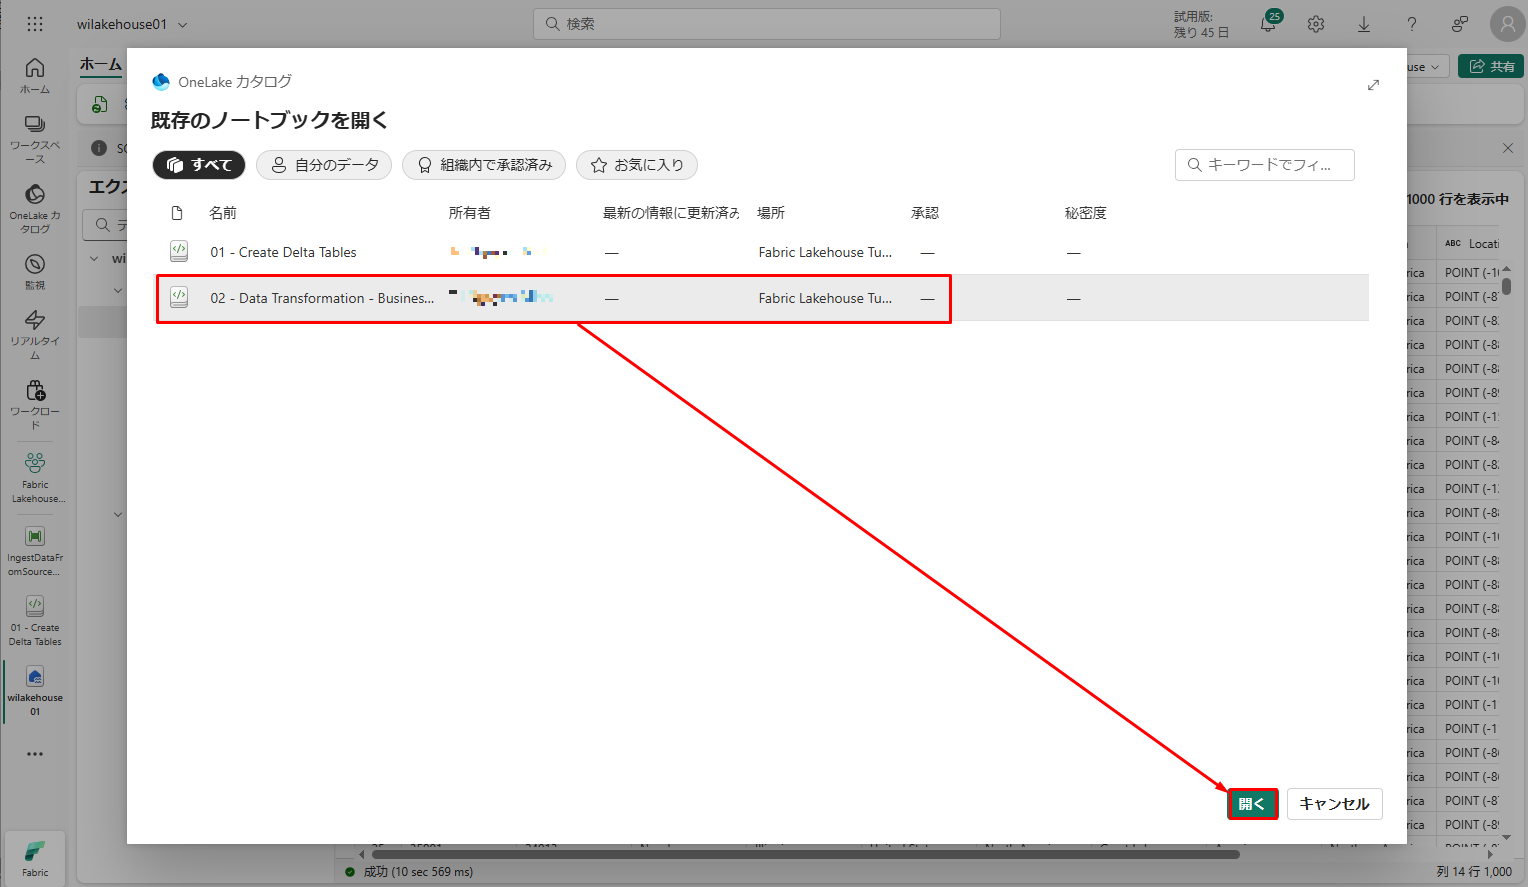Click notebook icon of 02 - Data Transformation row

(x=179, y=297)
